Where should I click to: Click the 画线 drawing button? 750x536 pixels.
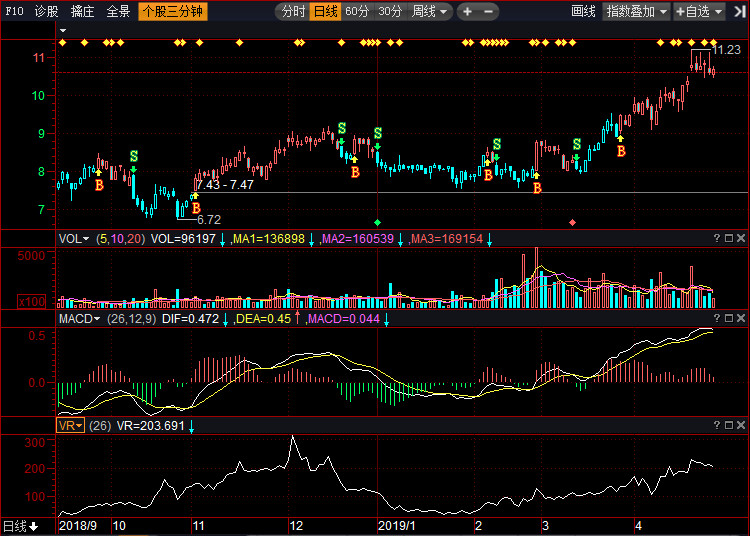583,12
